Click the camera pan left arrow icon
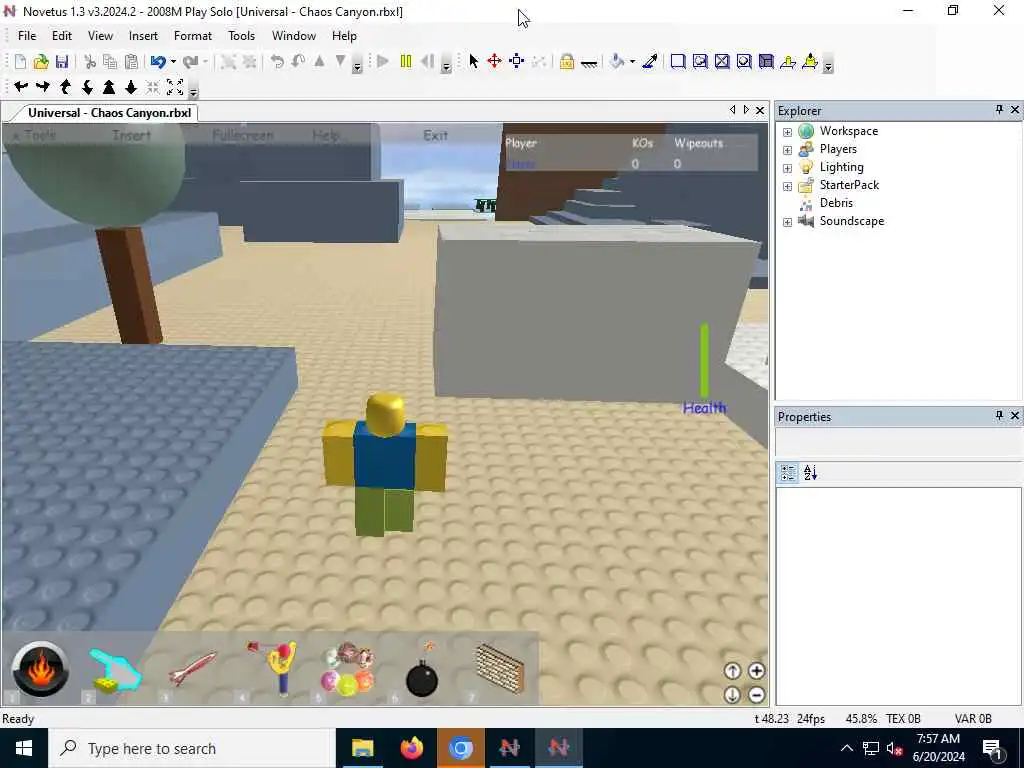 [x=21, y=86]
